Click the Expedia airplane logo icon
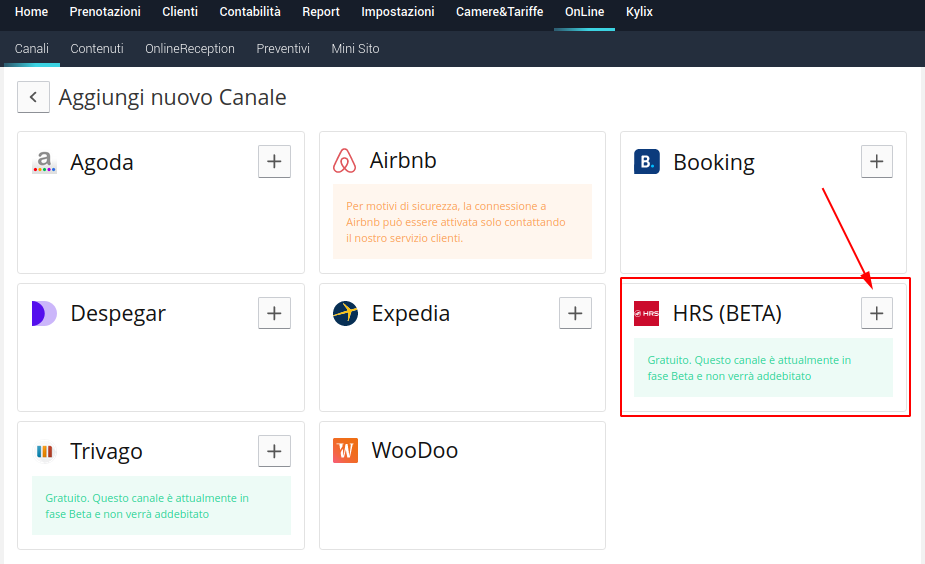This screenshot has width=925, height=564. pos(345,313)
